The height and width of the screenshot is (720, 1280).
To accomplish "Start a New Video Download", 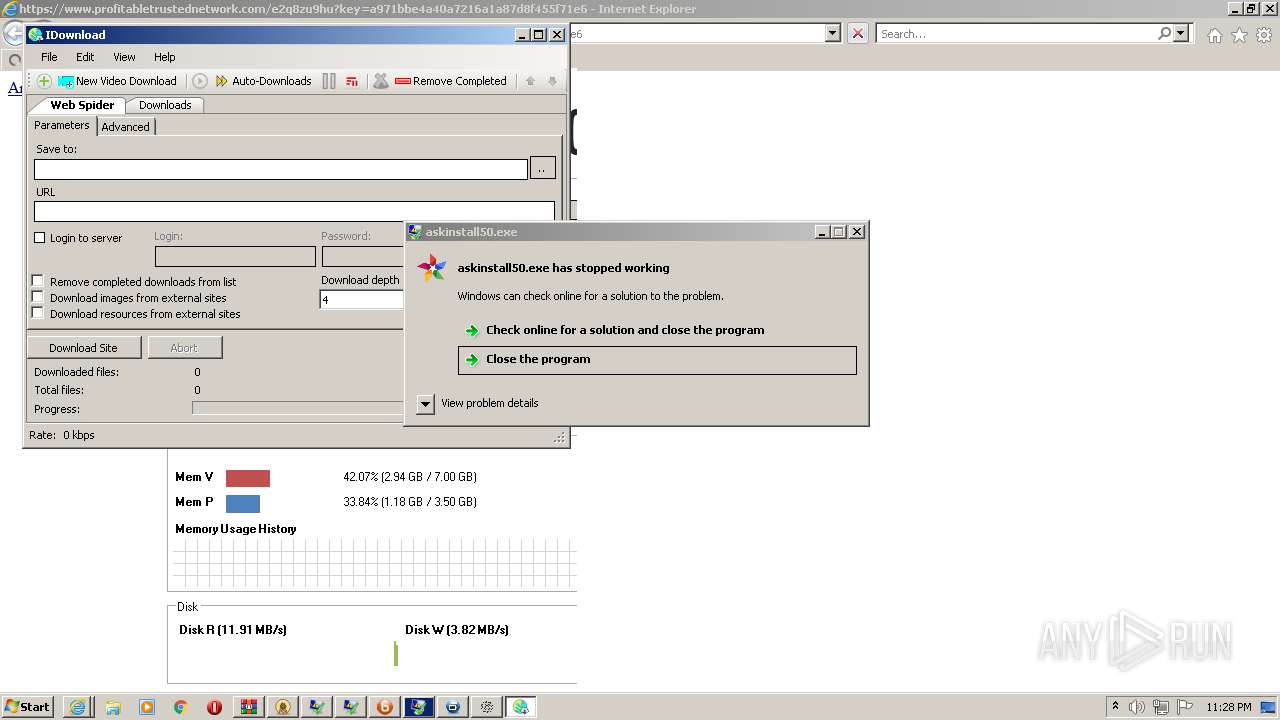I will click(117, 81).
